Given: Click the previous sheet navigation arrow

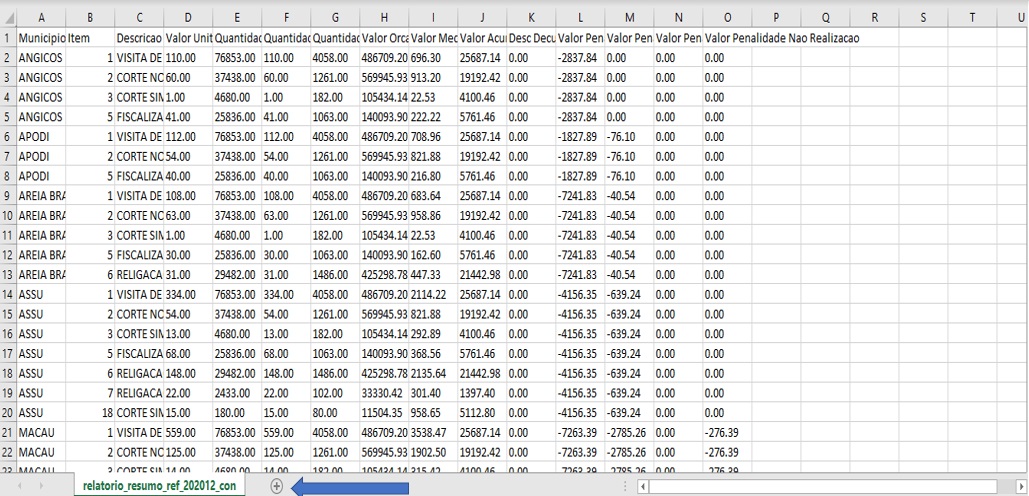Looking at the screenshot, I should pyautogui.click(x=20, y=486).
